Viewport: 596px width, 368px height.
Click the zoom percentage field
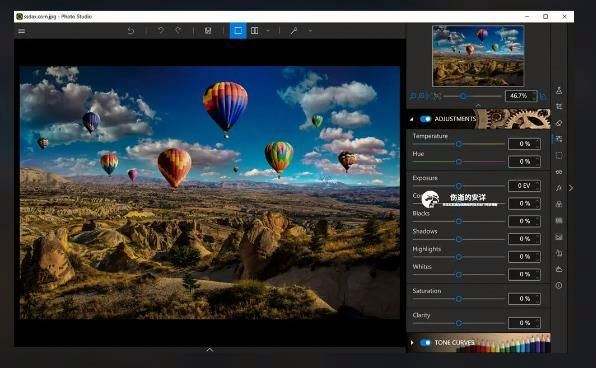coord(521,95)
